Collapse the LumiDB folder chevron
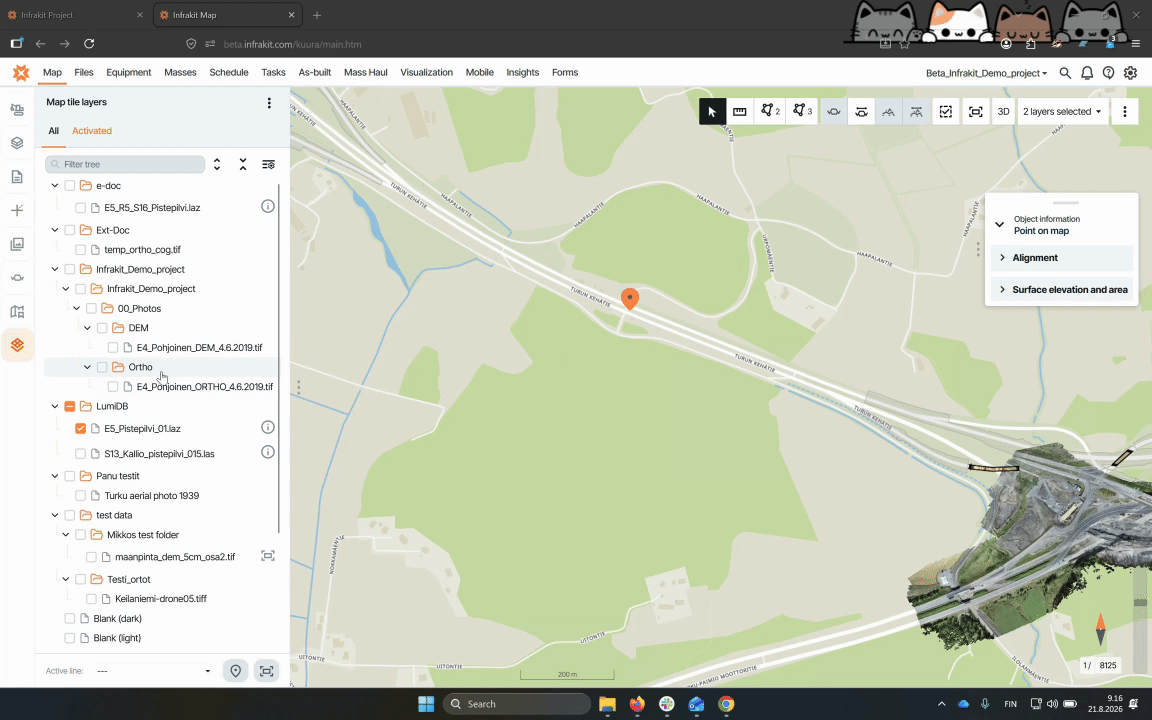This screenshot has height=720, width=1152. click(x=55, y=406)
